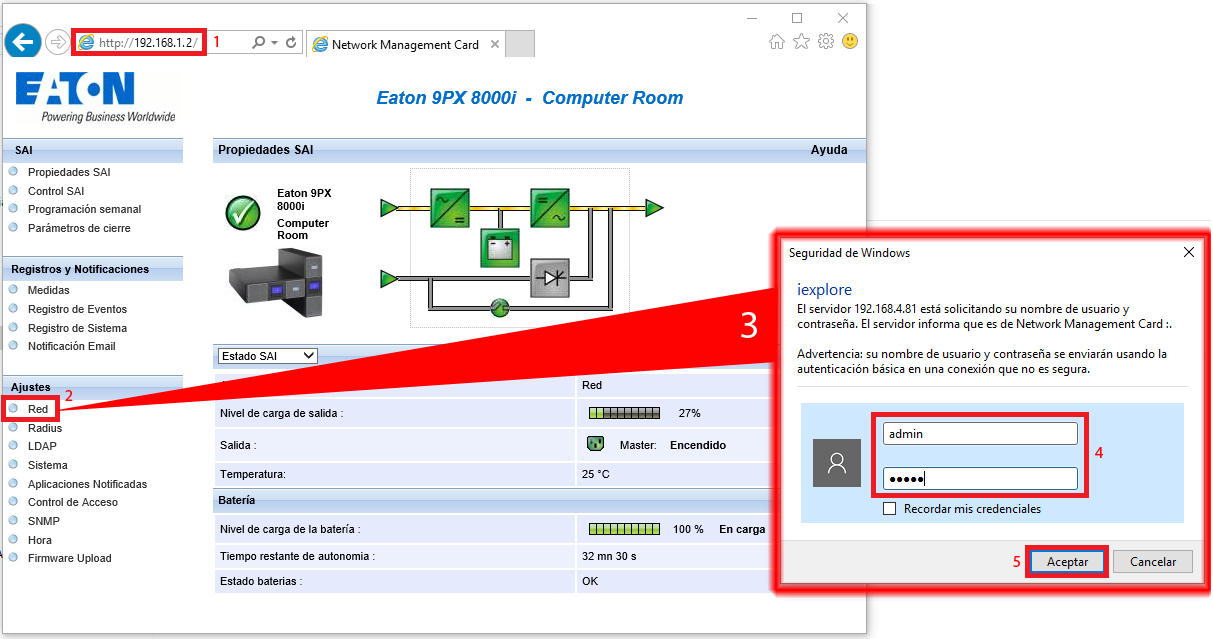Click the browser forward arrow button
This screenshot has width=1213, height=639.
(56, 42)
